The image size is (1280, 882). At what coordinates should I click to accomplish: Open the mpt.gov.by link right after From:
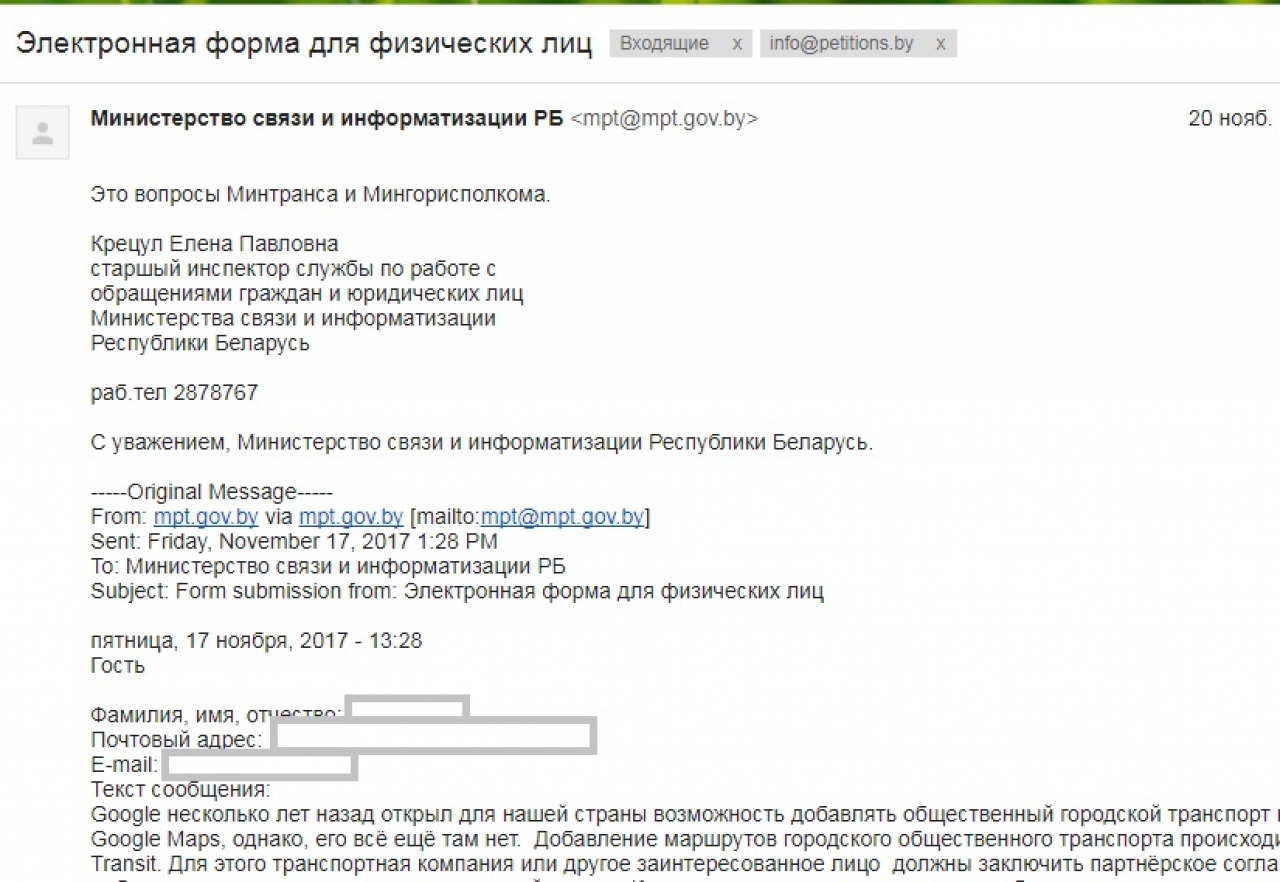coord(206,517)
